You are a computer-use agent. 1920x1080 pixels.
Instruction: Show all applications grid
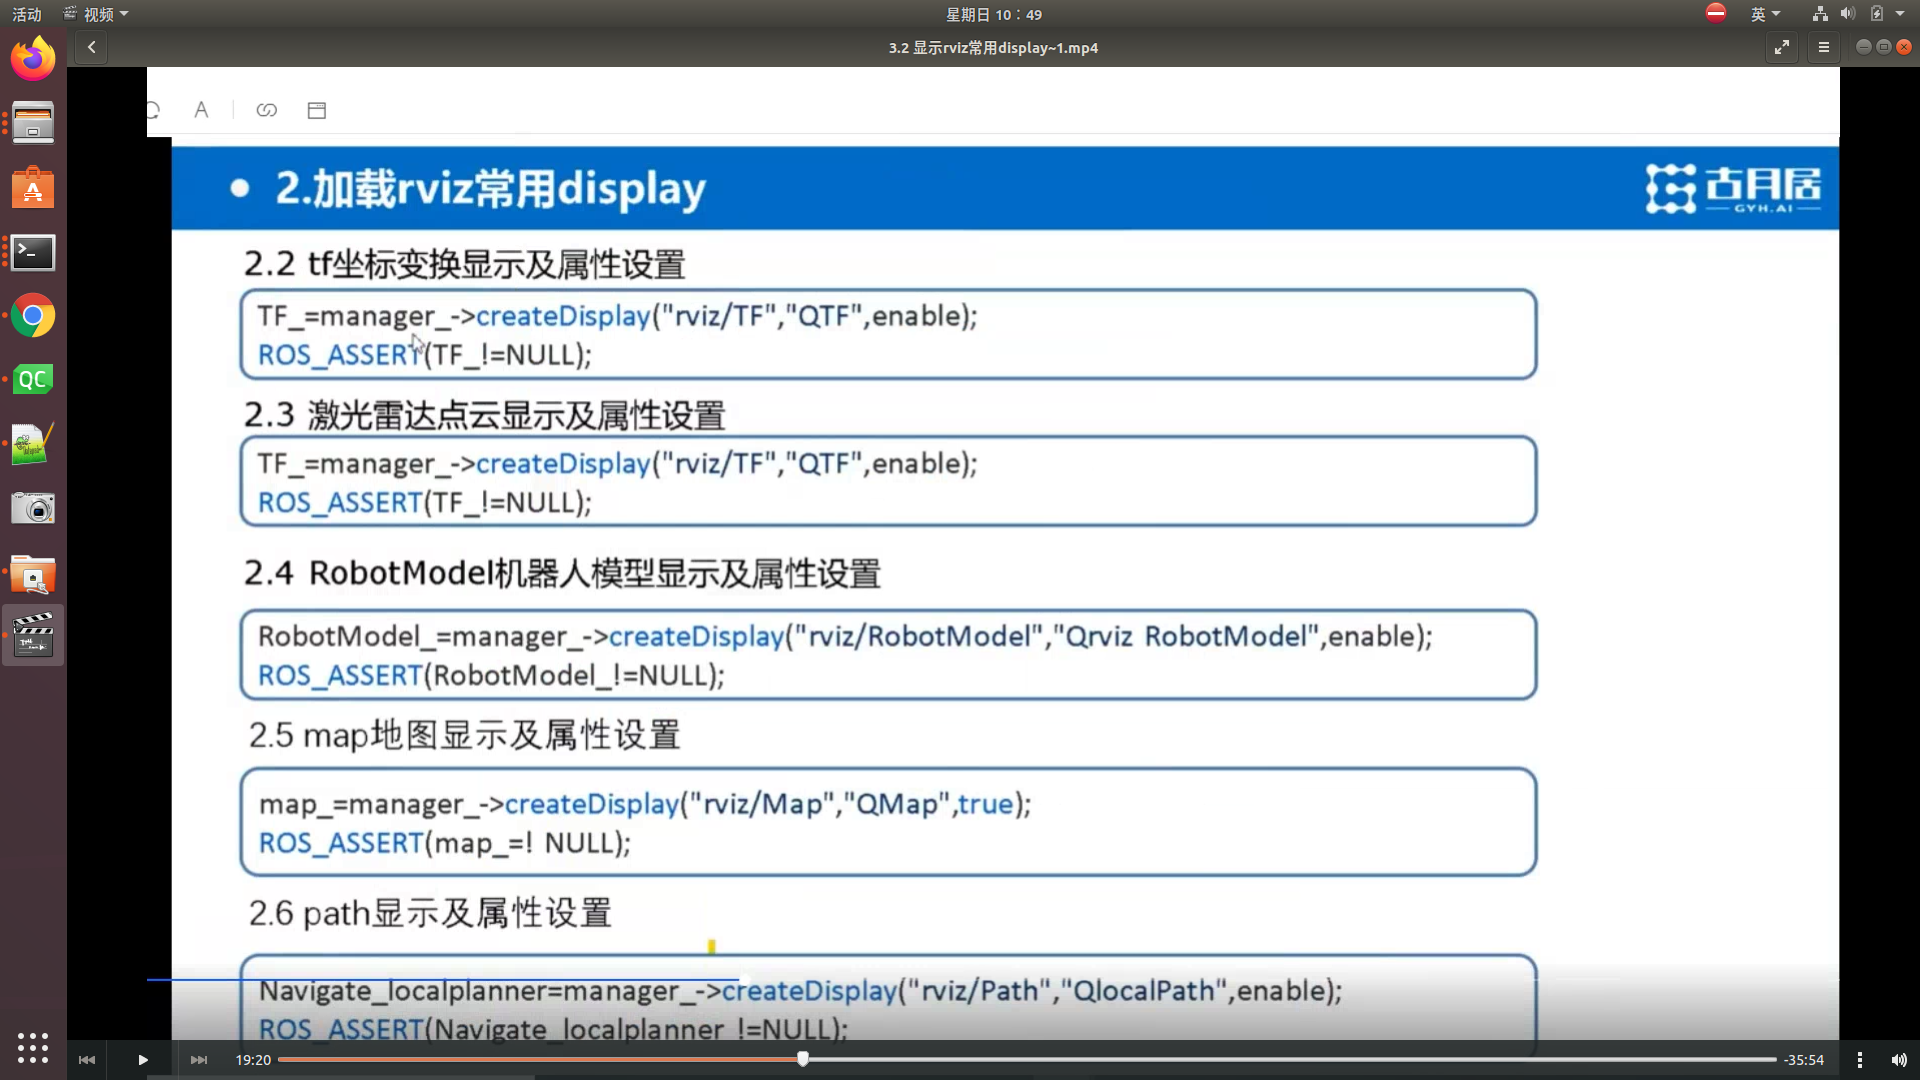pos(33,1047)
